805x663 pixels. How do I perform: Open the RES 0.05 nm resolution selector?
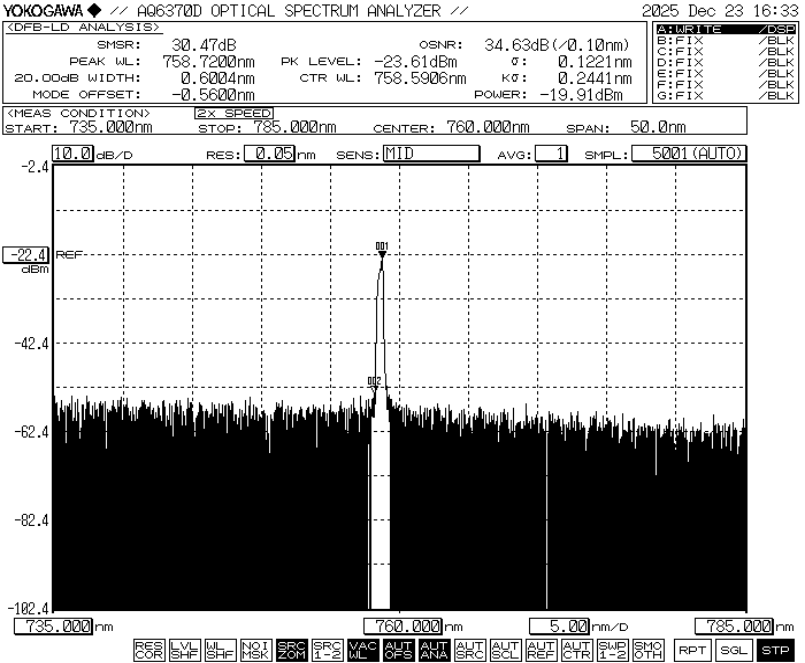click(x=268, y=154)
